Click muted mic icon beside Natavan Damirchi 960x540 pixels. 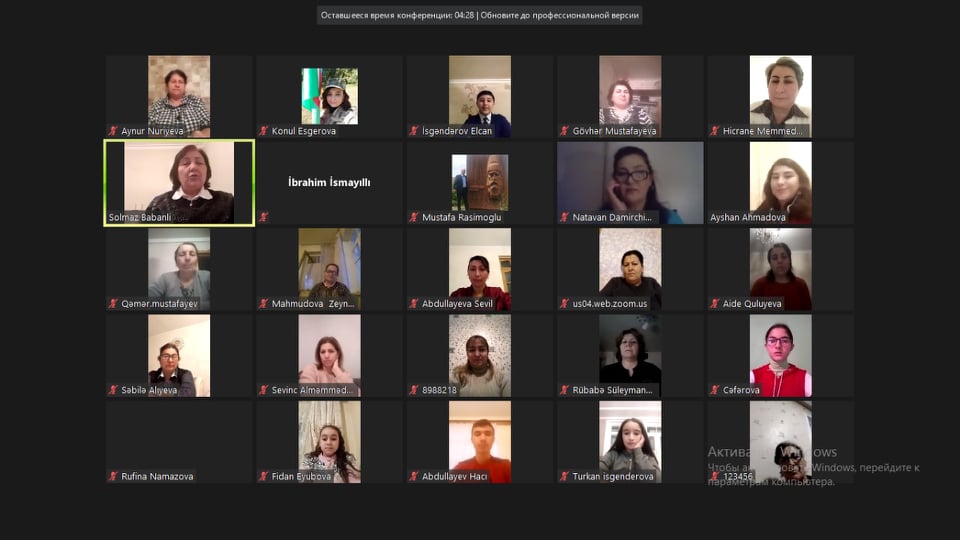tap(564, 217)
